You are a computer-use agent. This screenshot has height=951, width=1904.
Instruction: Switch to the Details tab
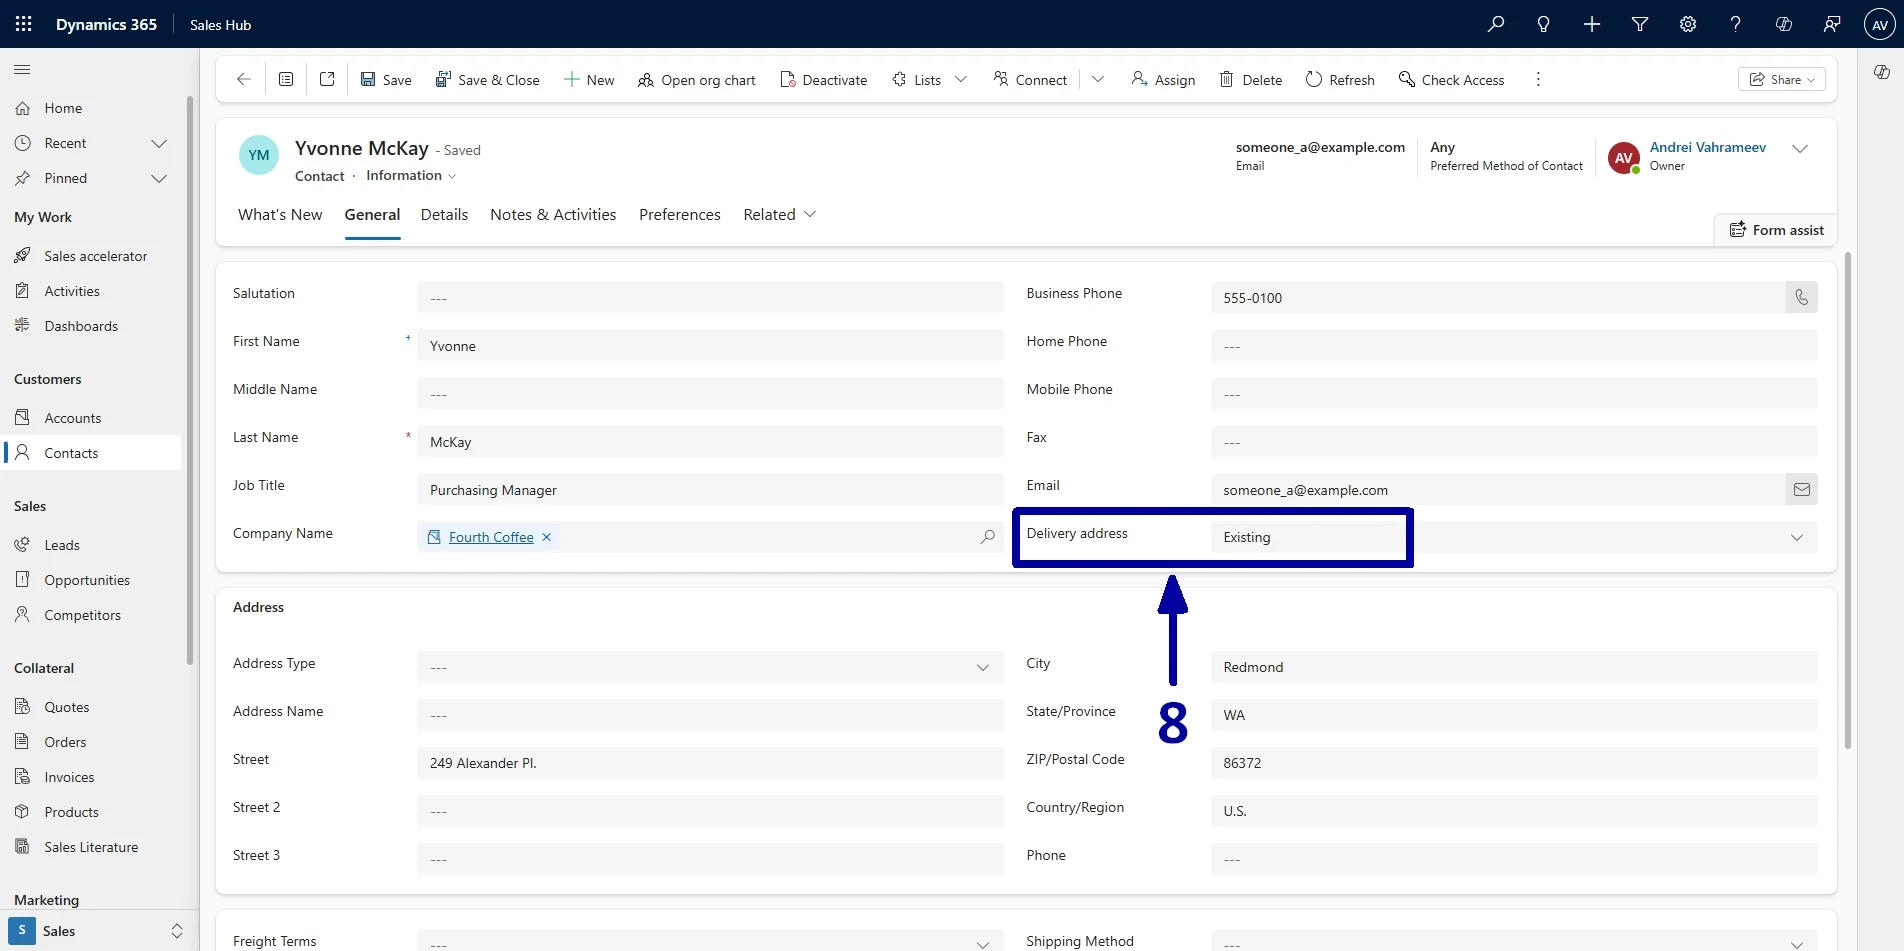click(x=444, y=214)
